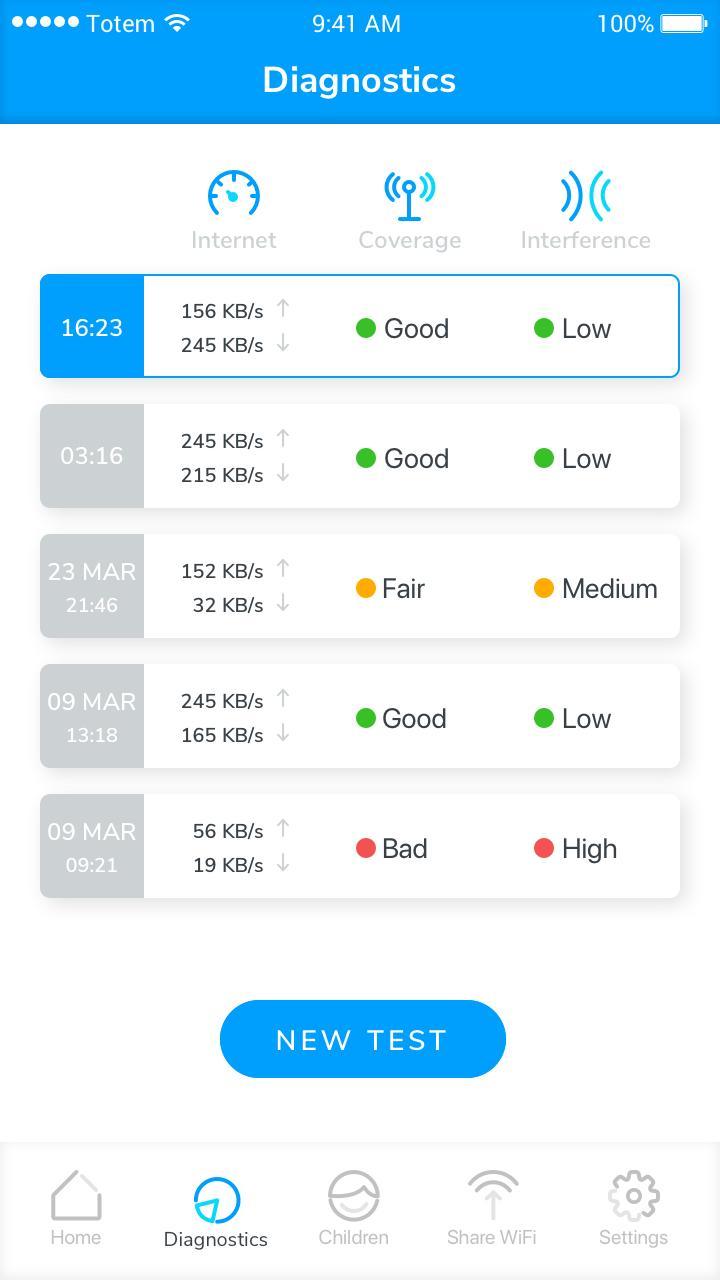Tap the orange Fair coverage dot
The image size is (720, 1280).
click(x=366, y=588)
